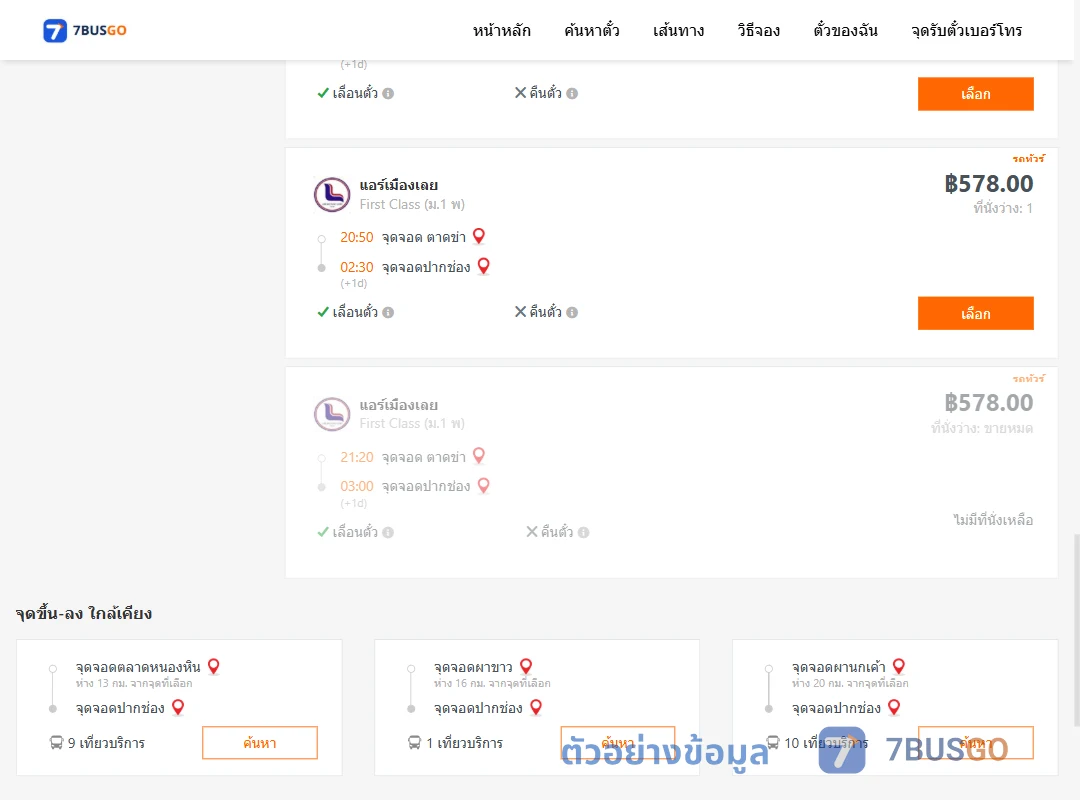Search trips from จุดจอดตลาดหนองหิน with ค้นหา
Viewport: 1080px width, 800px height.
[260, 743]
